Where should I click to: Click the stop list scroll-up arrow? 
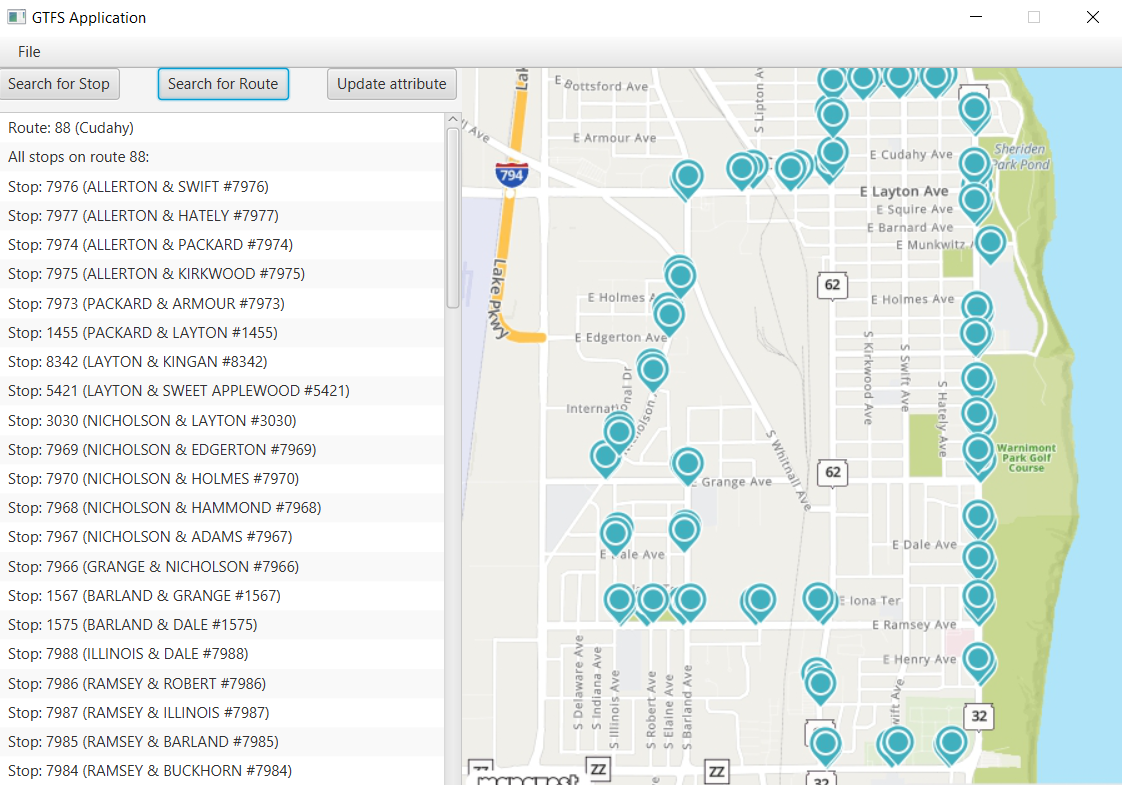click(x=453, y=120)
